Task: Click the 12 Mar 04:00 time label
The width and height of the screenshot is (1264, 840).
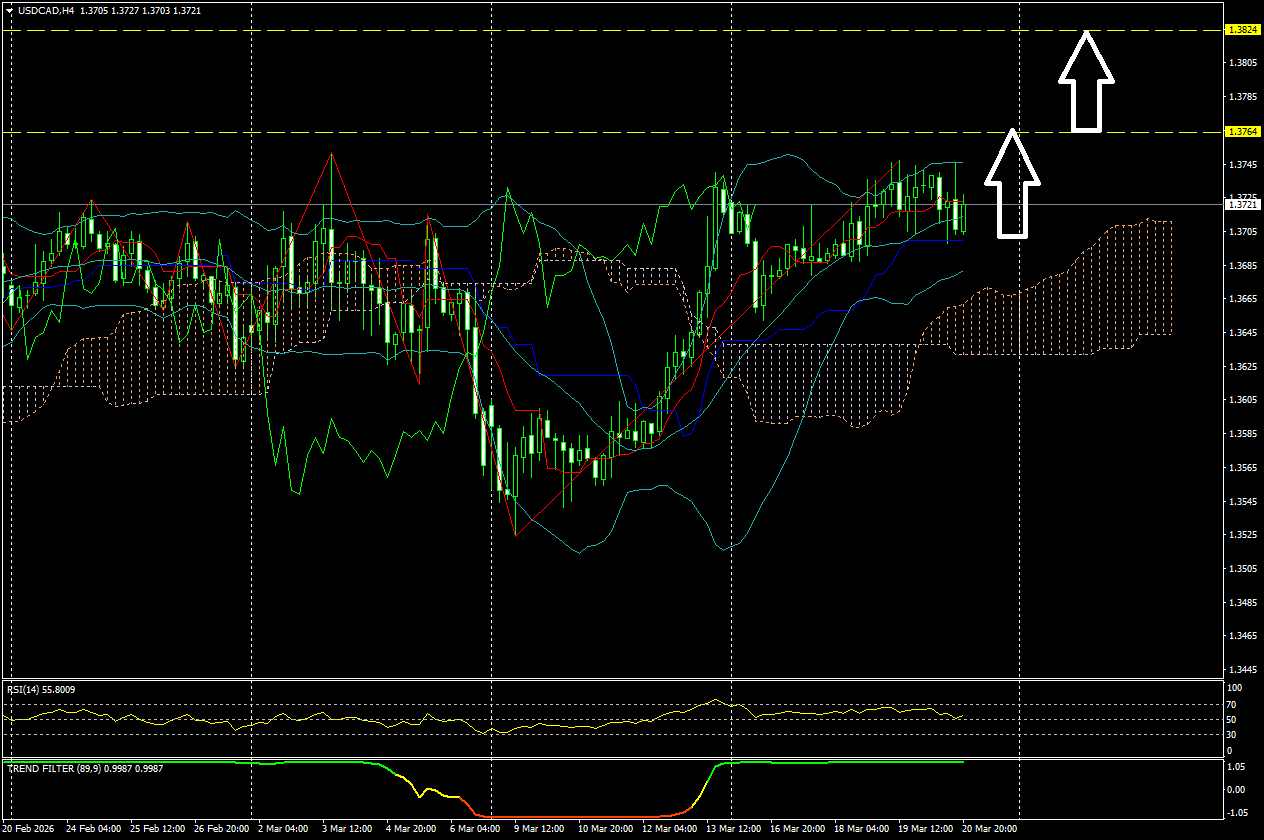Action: [x=669, y=829]
